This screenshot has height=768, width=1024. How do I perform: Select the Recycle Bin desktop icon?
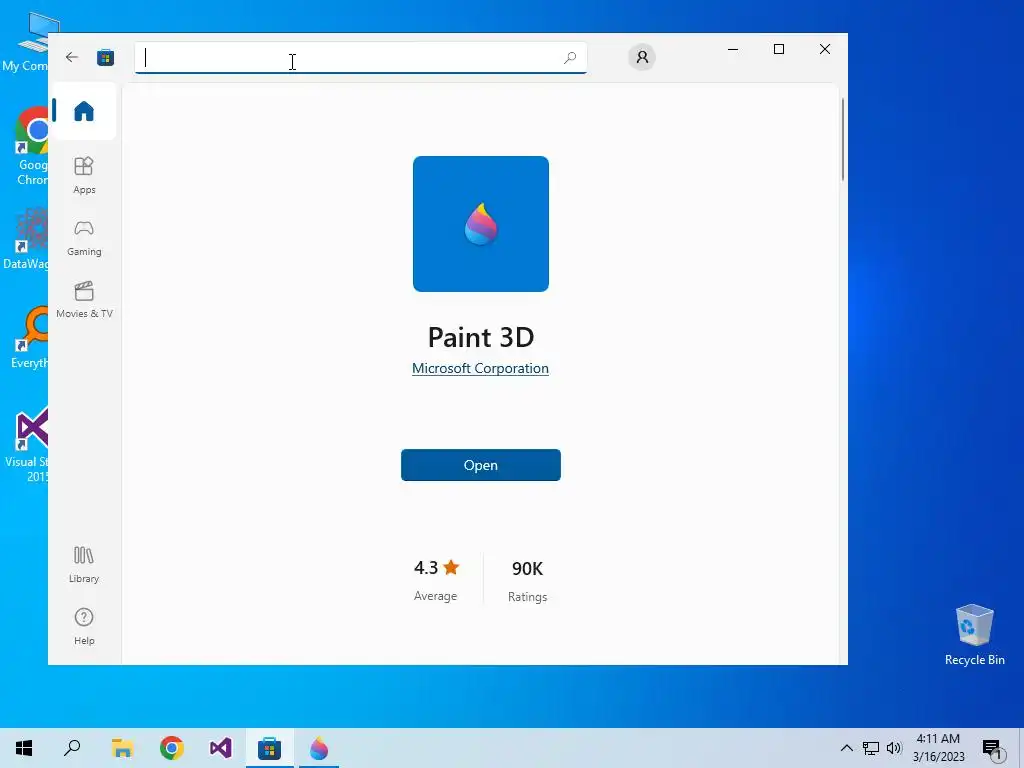tap(974, 634)
